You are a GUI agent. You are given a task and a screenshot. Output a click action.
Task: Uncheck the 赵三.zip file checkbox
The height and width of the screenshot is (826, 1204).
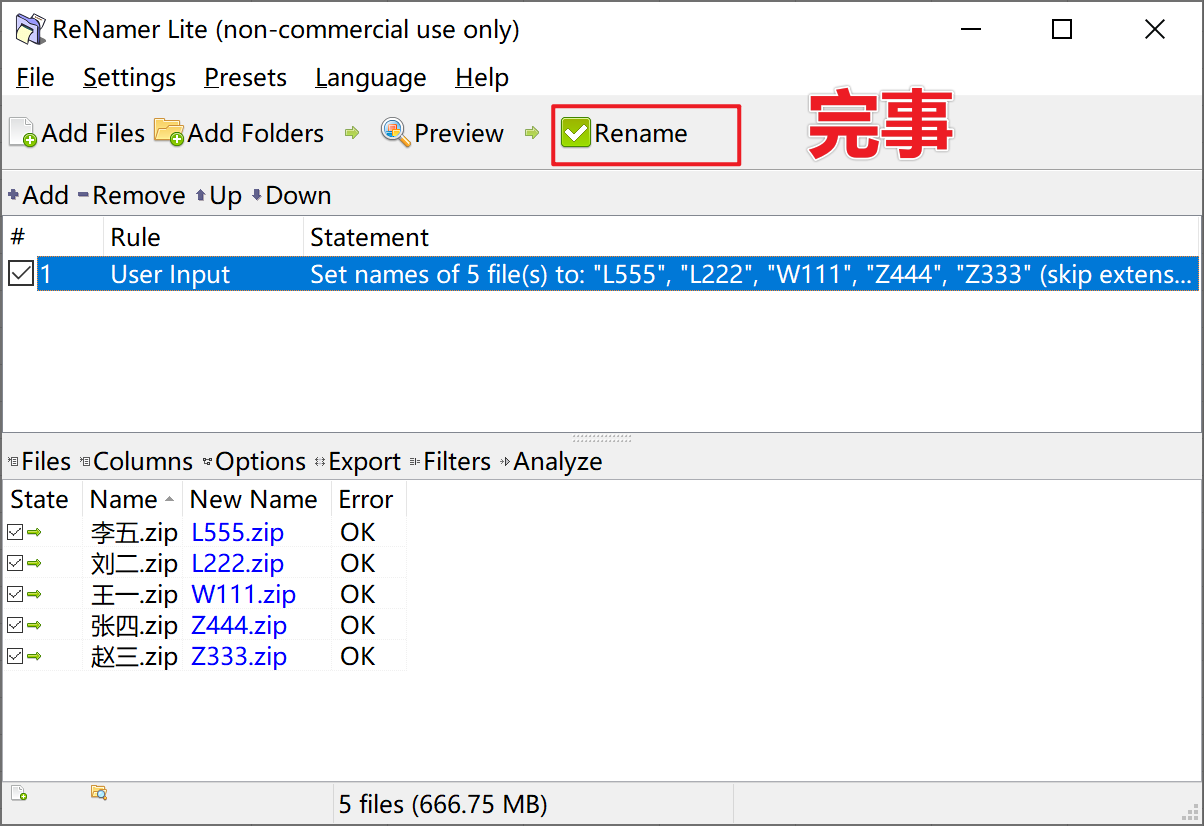point(15,656)
